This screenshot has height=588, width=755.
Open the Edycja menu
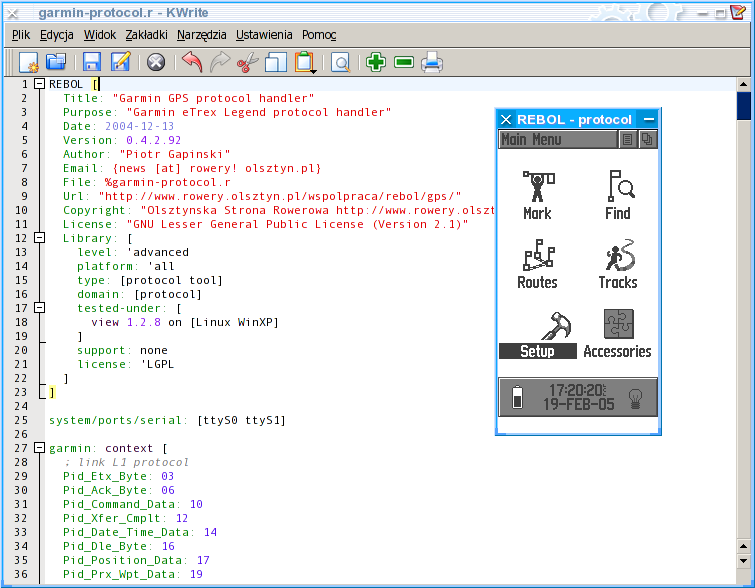click(57, 35)
